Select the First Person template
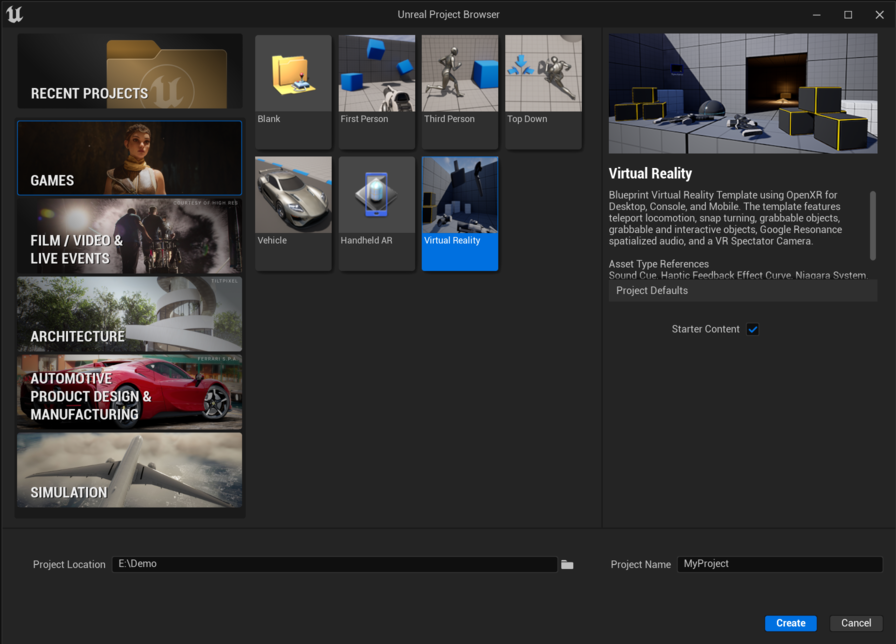 click(x=376, y=90)
